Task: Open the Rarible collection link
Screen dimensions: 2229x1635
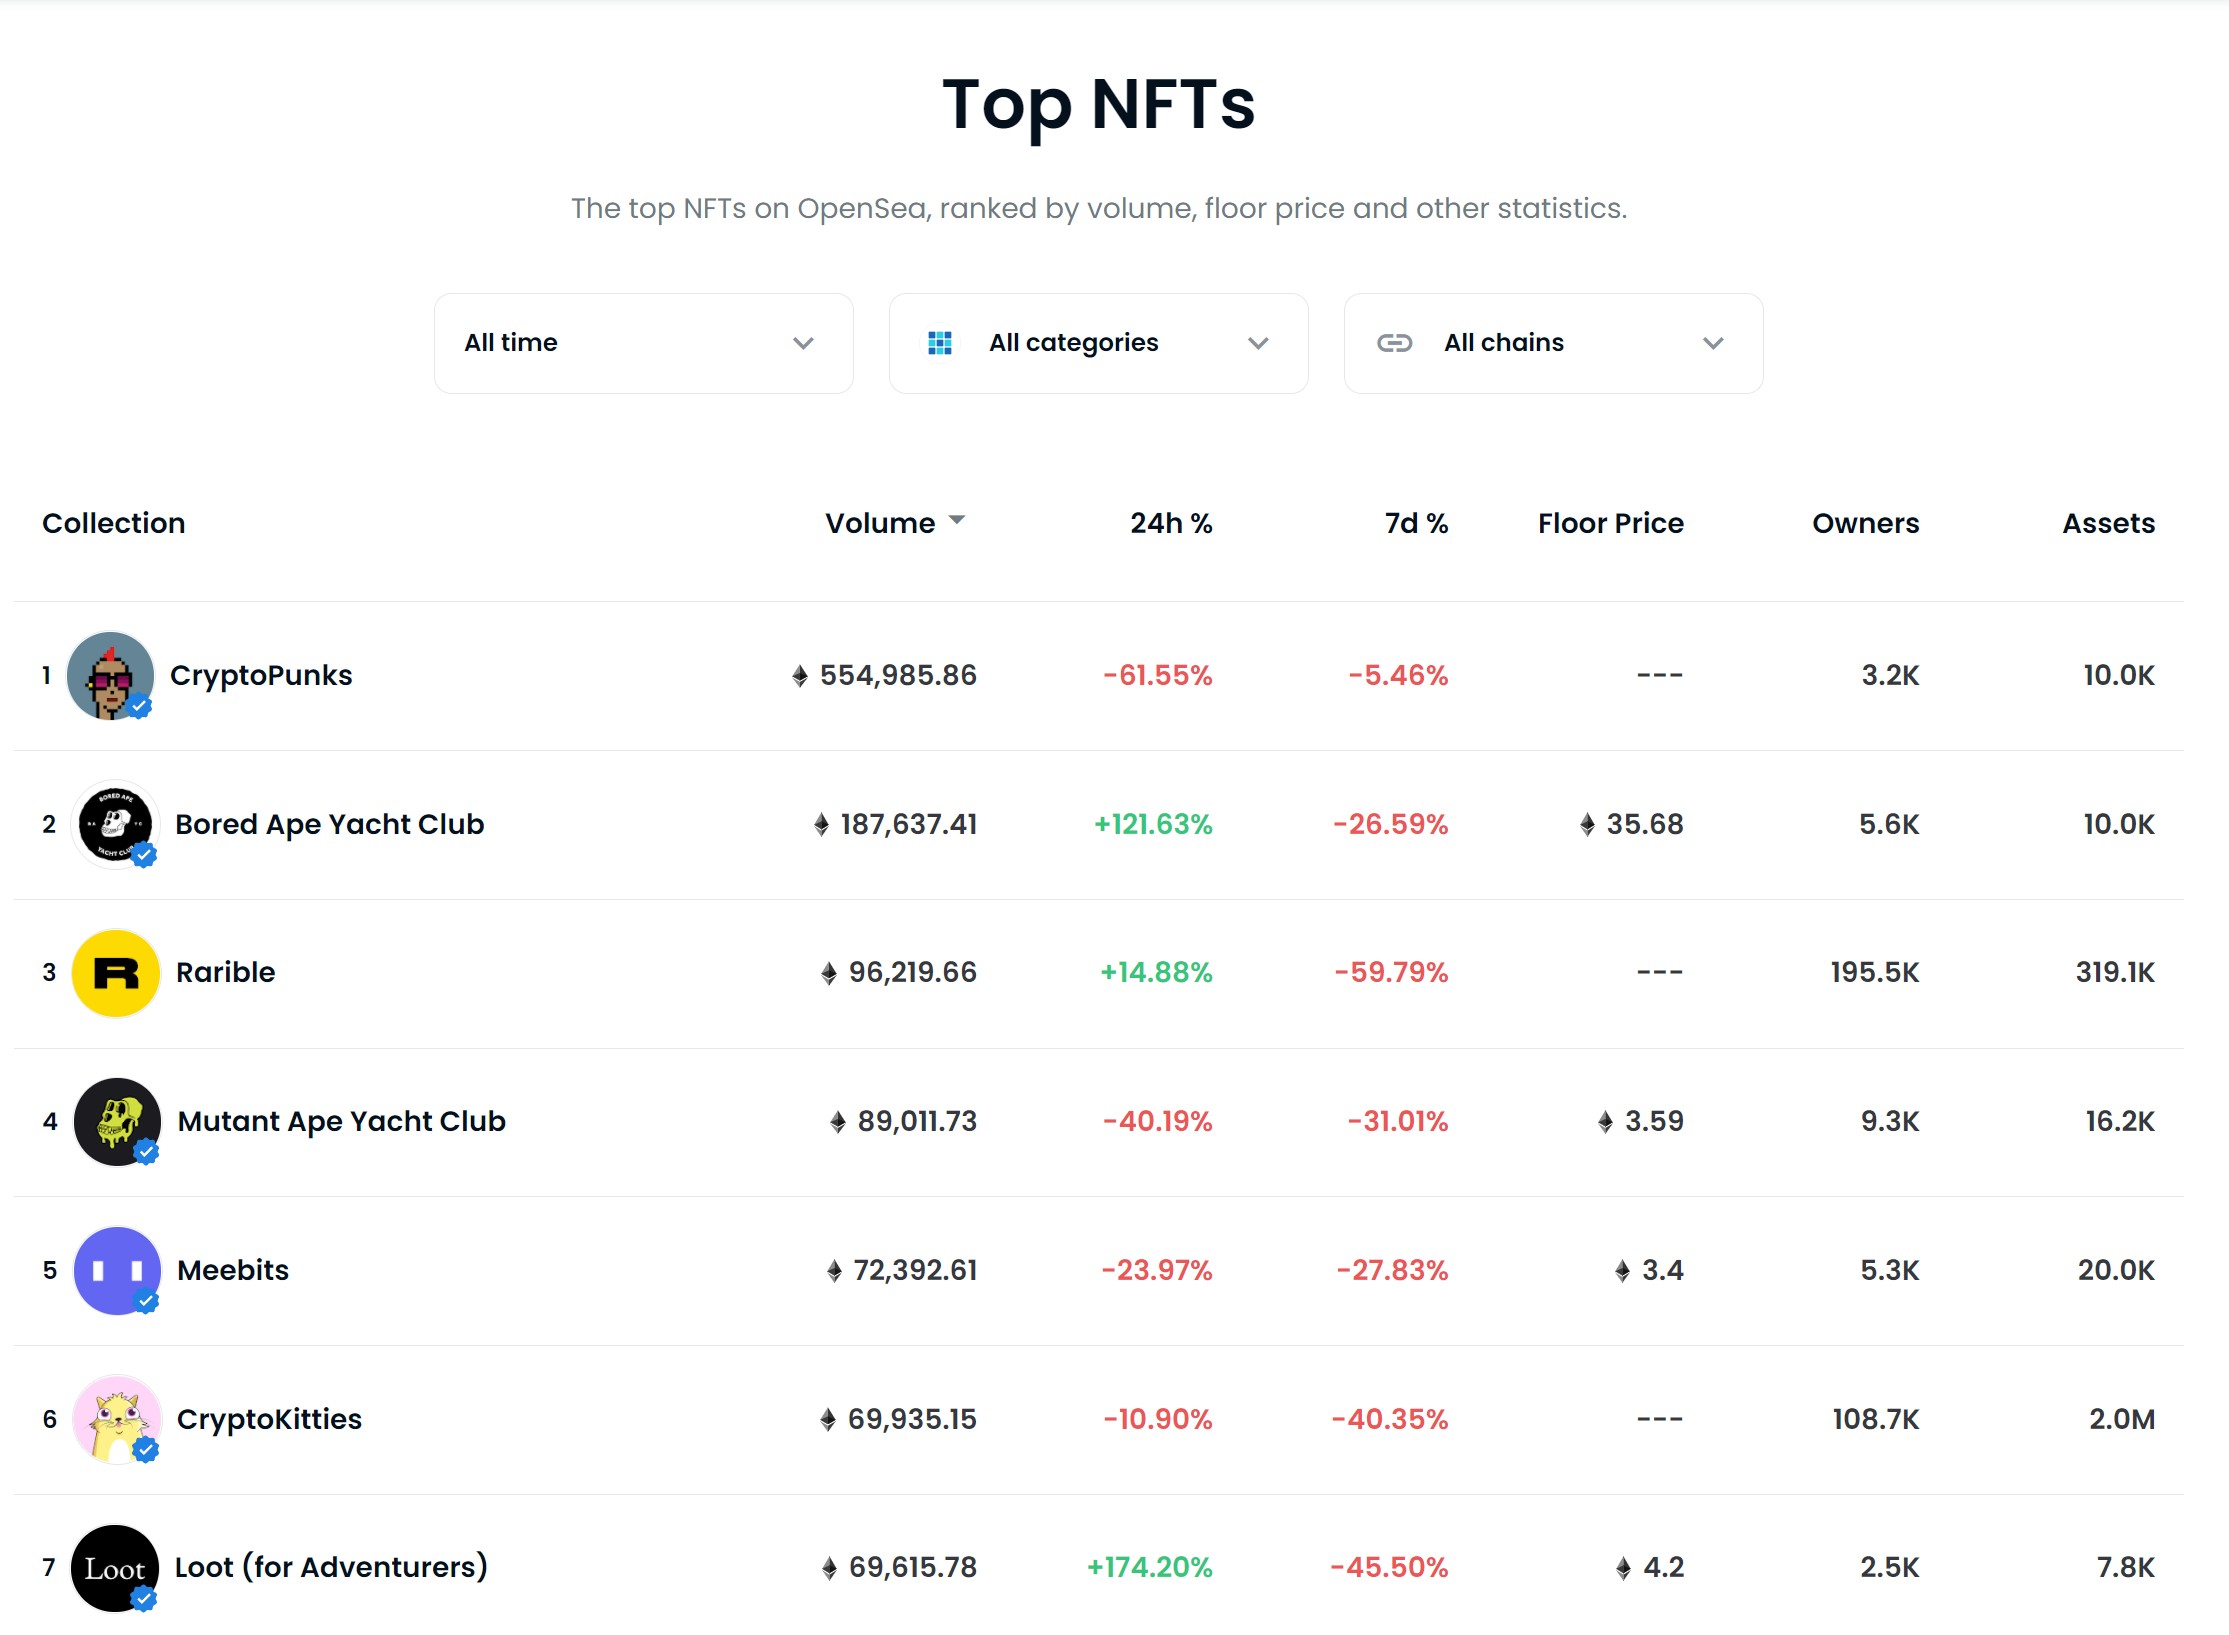Action: pyautogui.click(x=225, y=972)
